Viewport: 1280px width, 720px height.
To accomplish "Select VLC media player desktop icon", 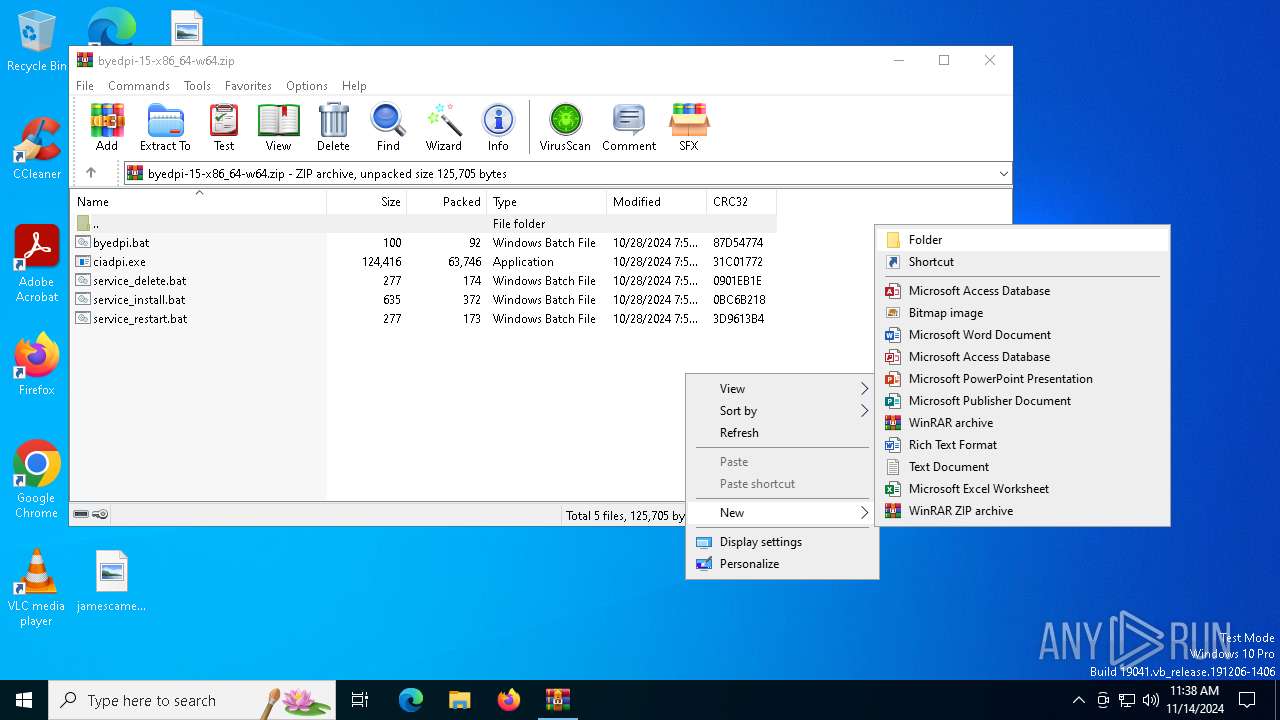I will [37, 588].
